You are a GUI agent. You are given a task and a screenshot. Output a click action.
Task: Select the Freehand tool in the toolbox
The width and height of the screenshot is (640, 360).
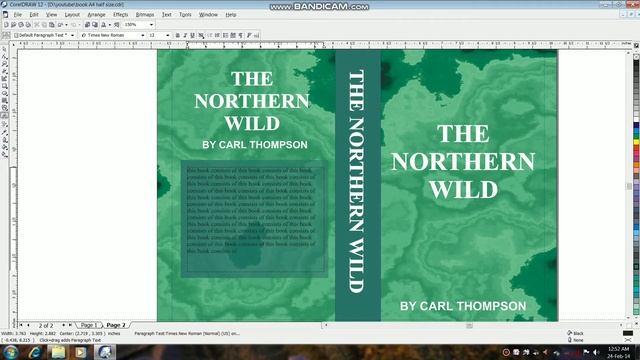click(5, 71)
